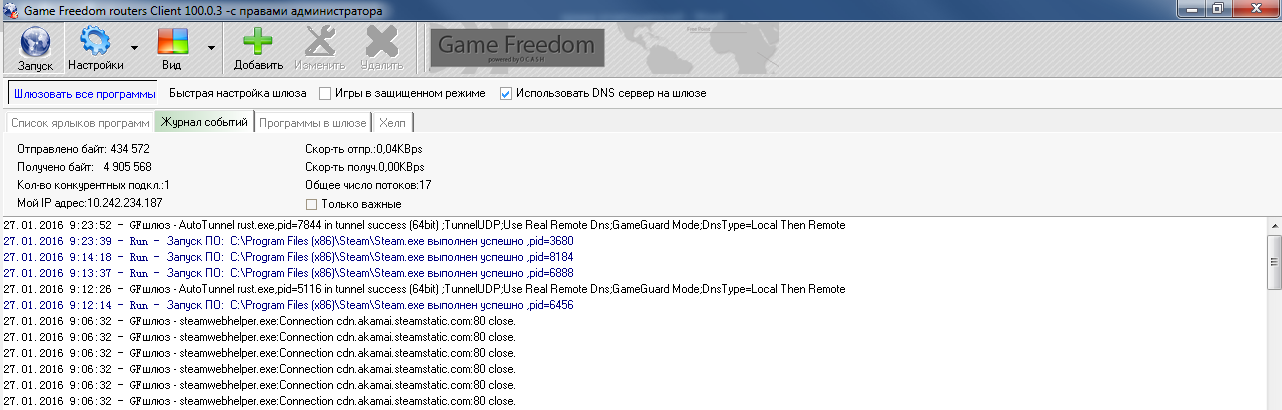Open the Хелп tab
The width and height of the screenshot is (1282, 410).
click(393, 122)
